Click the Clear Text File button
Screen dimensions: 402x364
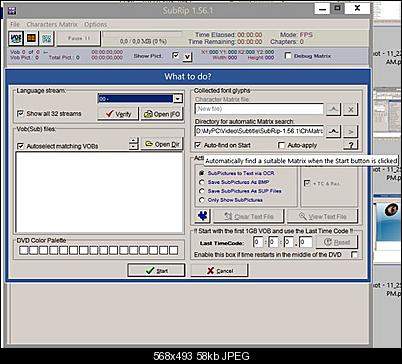(x=249, y=216)
